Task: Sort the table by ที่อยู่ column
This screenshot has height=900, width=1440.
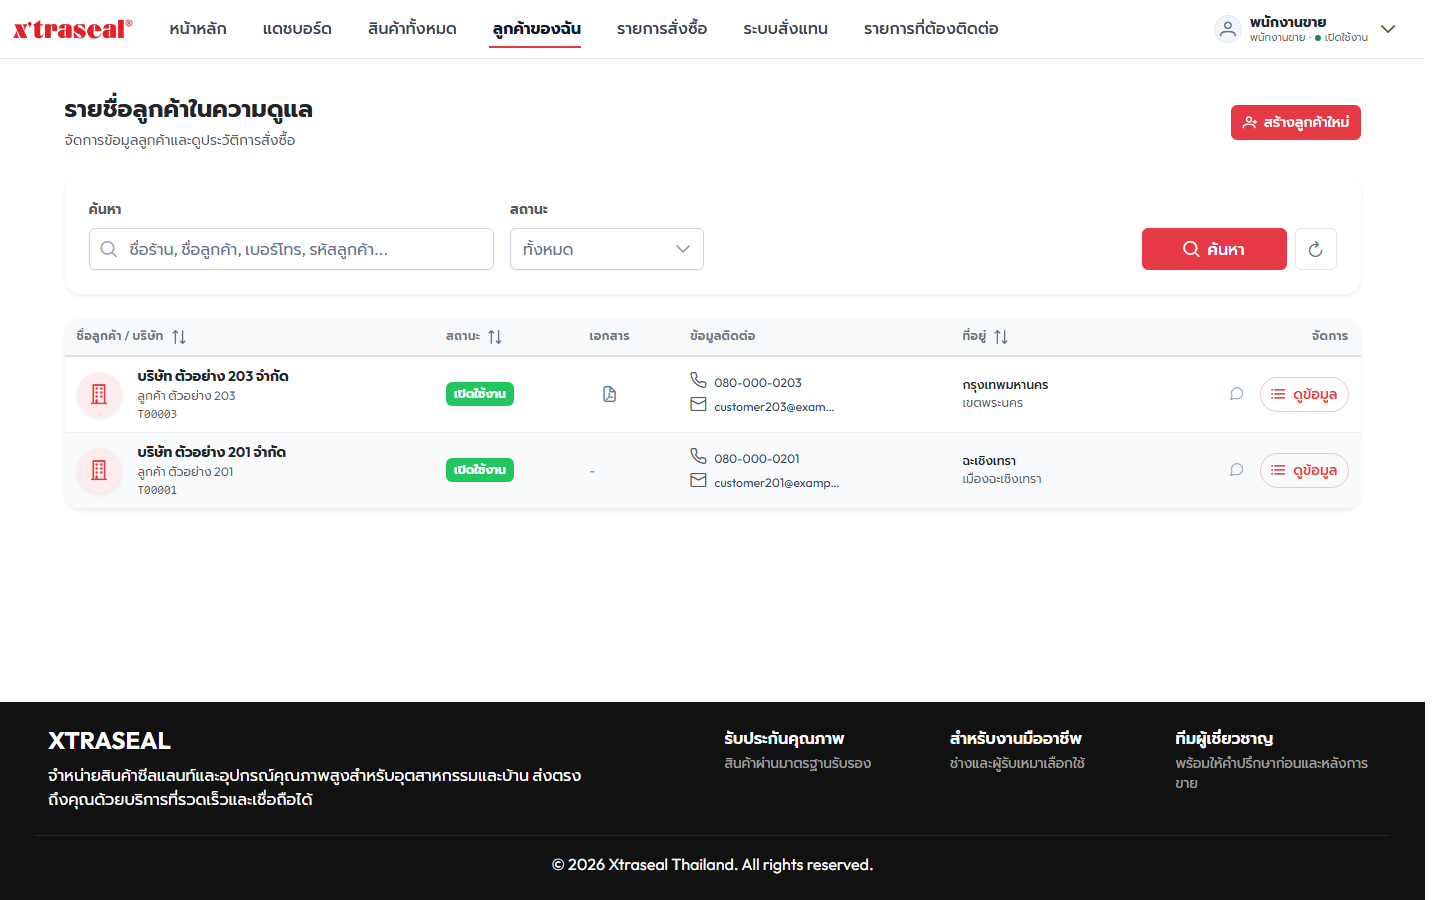Action: pos(1001,337)
